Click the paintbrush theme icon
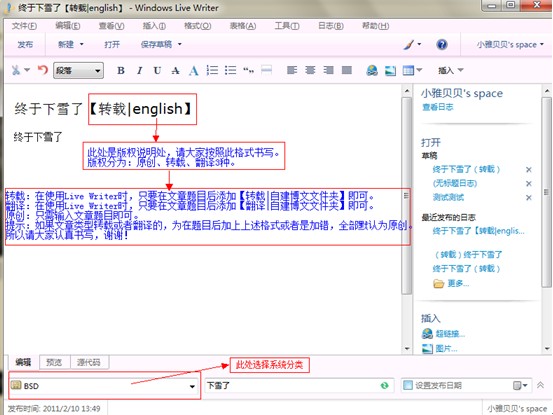Viewport: 553px width, 415px height. 409,44
